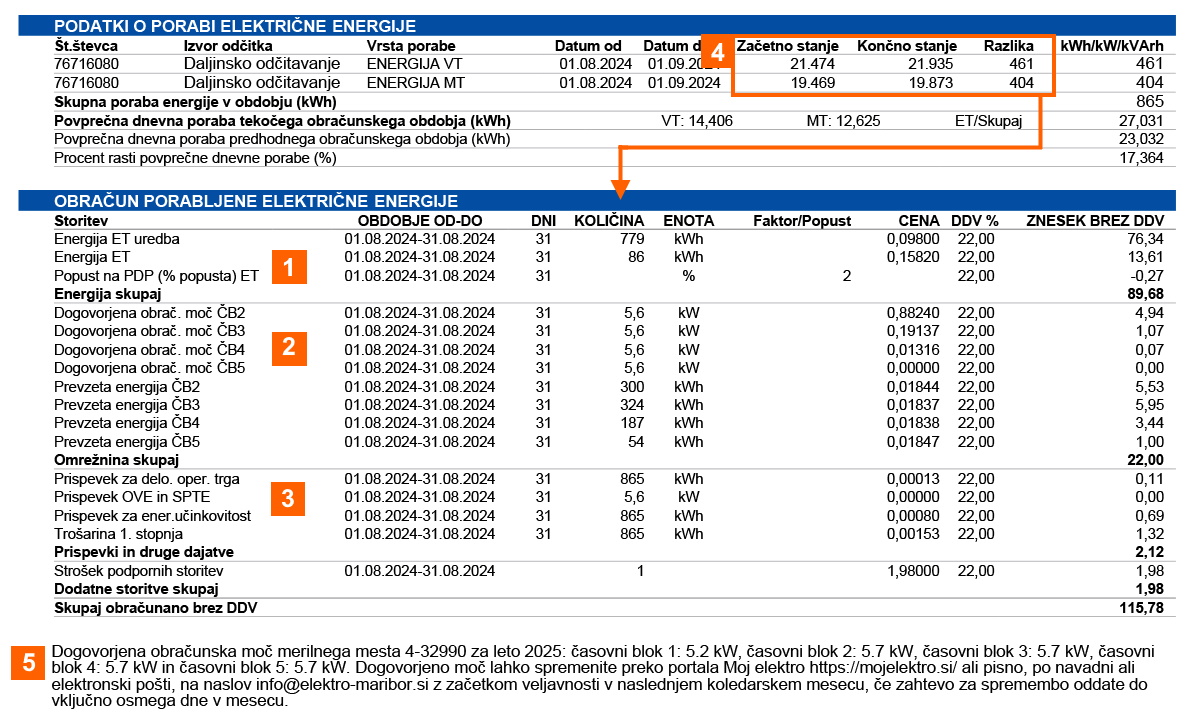
Task: Select "Prispevki in druge dajatve" subtotal label
Action: coord(144,552)
